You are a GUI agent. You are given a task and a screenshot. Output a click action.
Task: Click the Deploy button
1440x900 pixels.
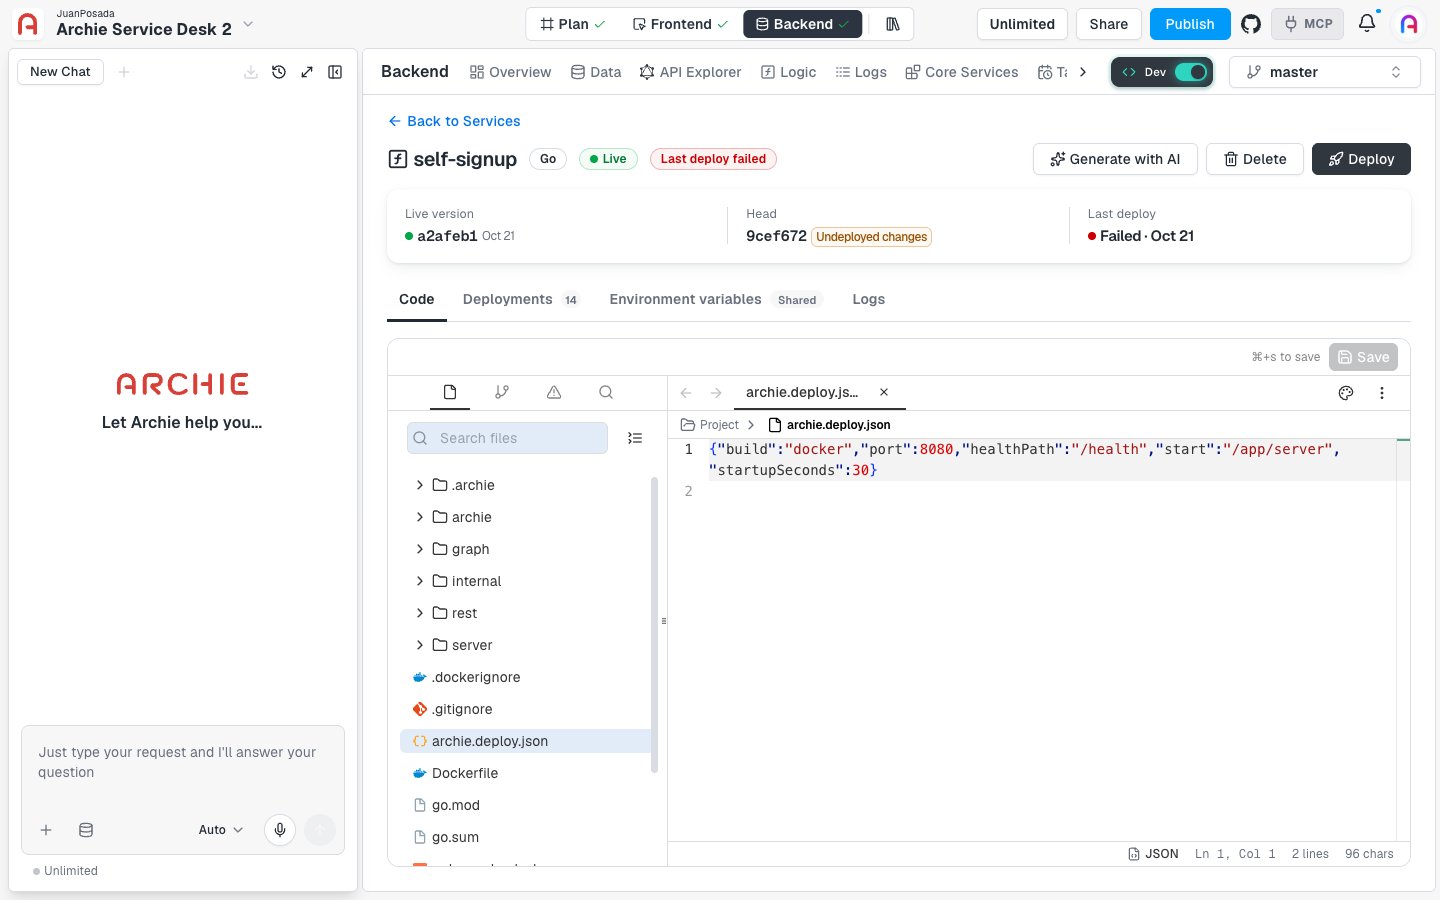1361,159
